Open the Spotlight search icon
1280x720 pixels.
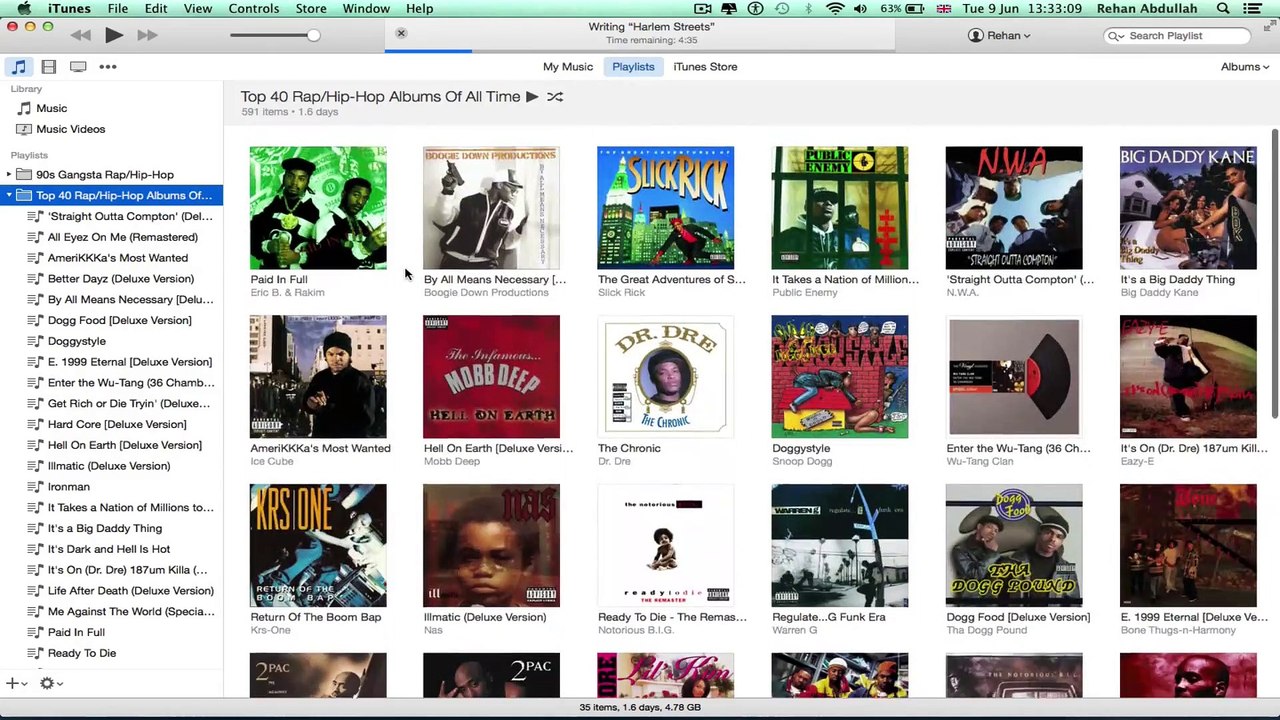coord(1223,9)
